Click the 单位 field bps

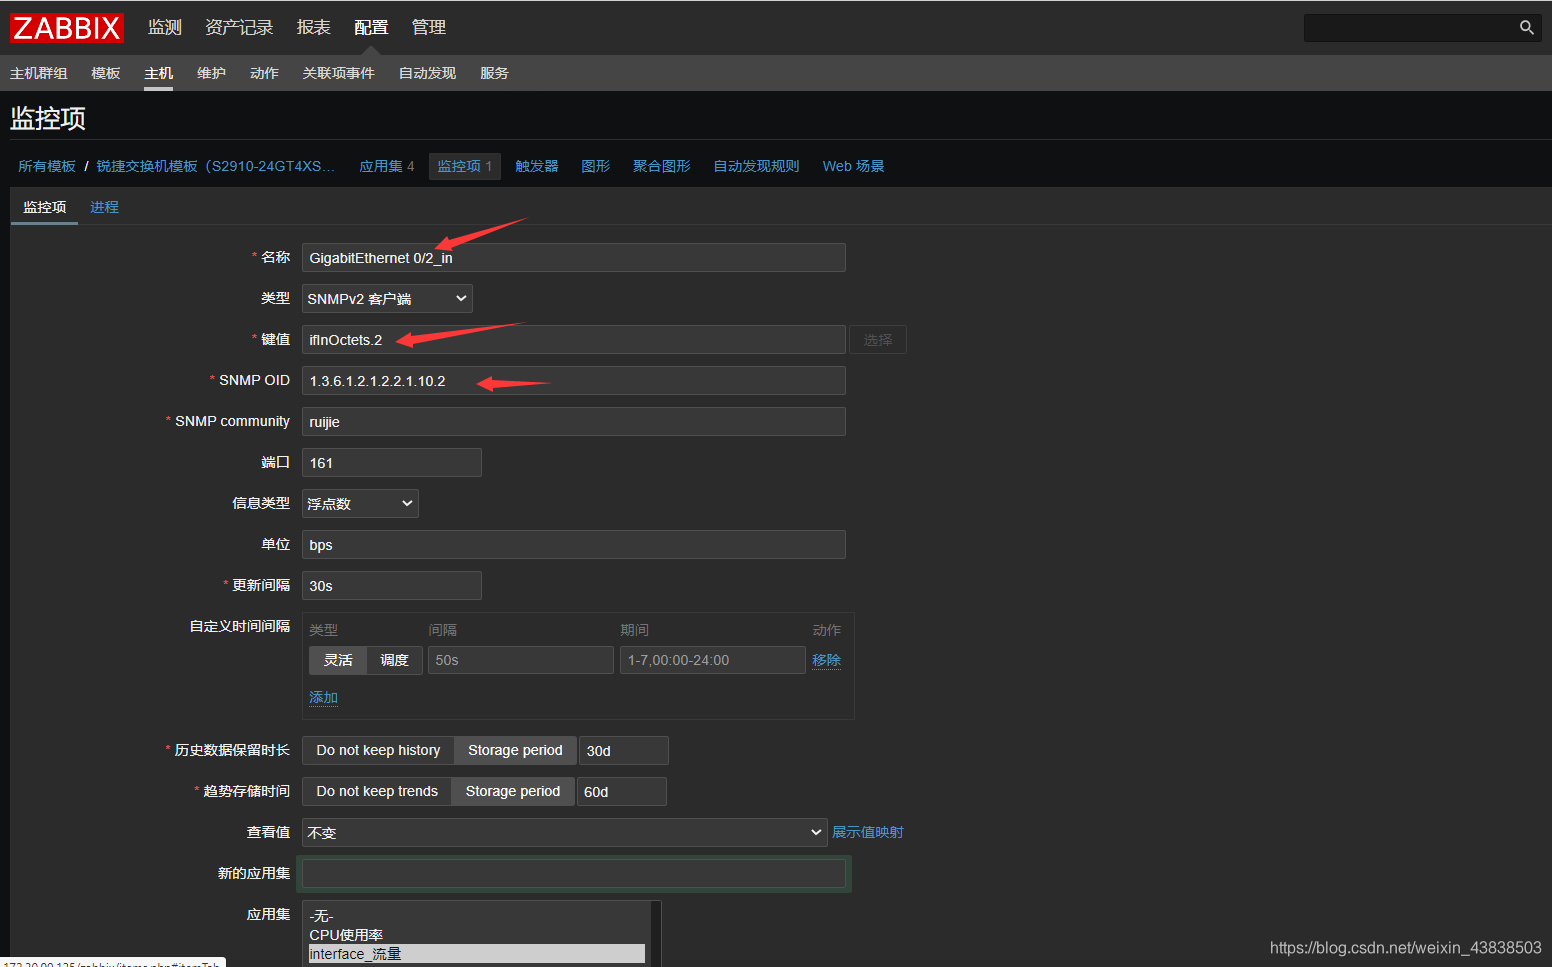click(574, 545)
